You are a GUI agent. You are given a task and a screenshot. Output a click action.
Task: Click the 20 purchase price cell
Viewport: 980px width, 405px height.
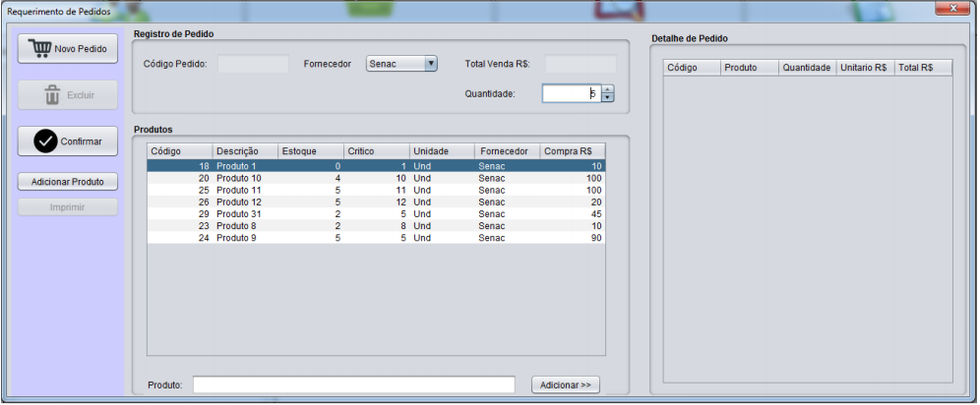596,202
